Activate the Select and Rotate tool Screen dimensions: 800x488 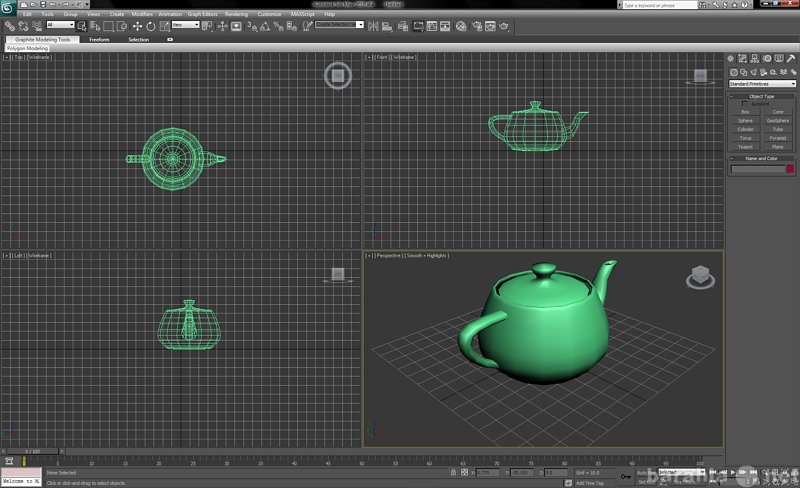(x=151, y=26)
